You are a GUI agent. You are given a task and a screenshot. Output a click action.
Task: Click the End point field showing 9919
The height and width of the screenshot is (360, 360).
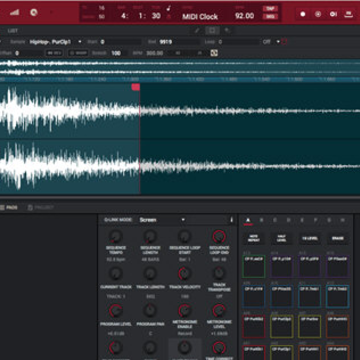click(180, 42)
